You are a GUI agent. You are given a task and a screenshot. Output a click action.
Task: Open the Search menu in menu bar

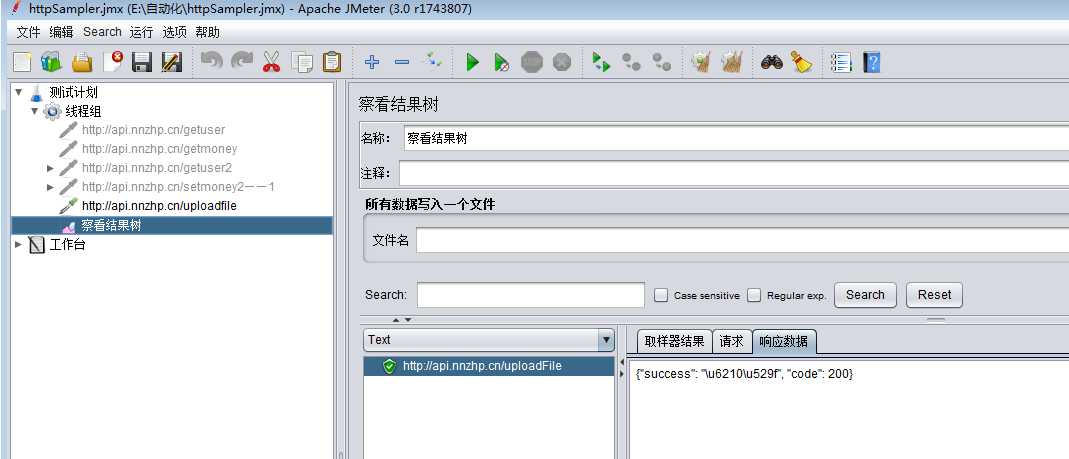[x=102, y=32]
